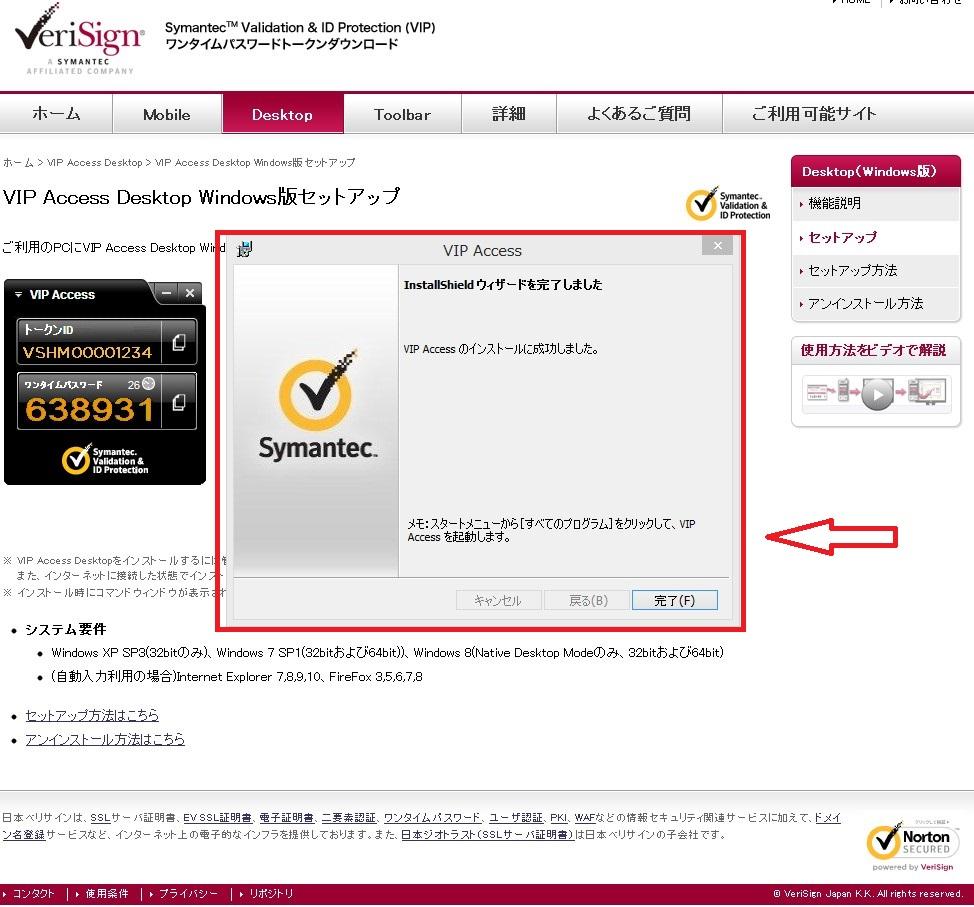Open リポジトリ footer link
The height and width of the screenshot is (907, 974).
(x=270, y=893)
